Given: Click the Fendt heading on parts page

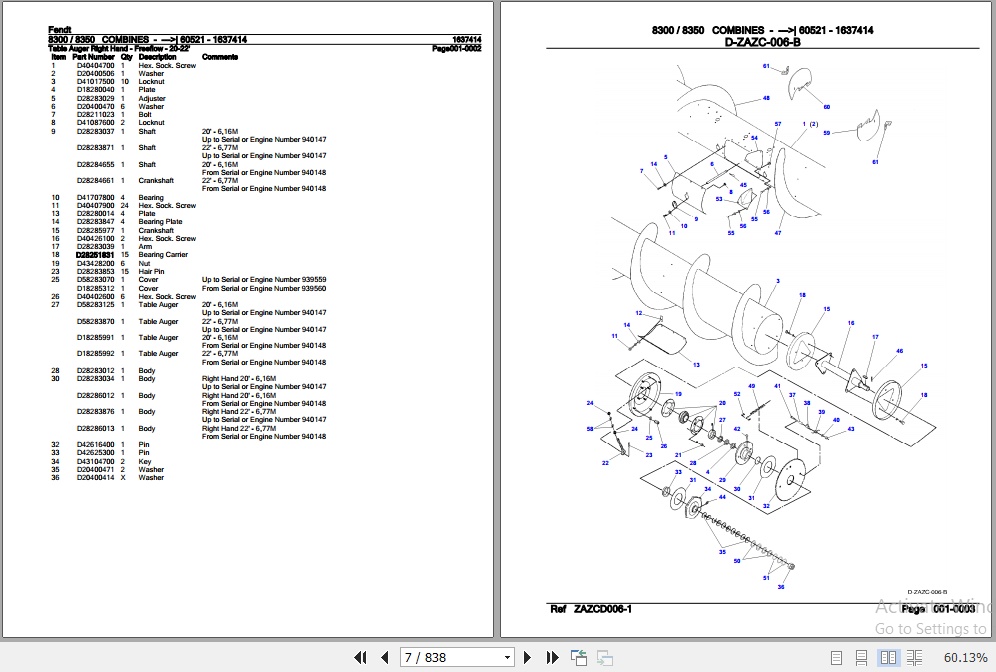Looking at the screenshot, I should coord(60,29).
